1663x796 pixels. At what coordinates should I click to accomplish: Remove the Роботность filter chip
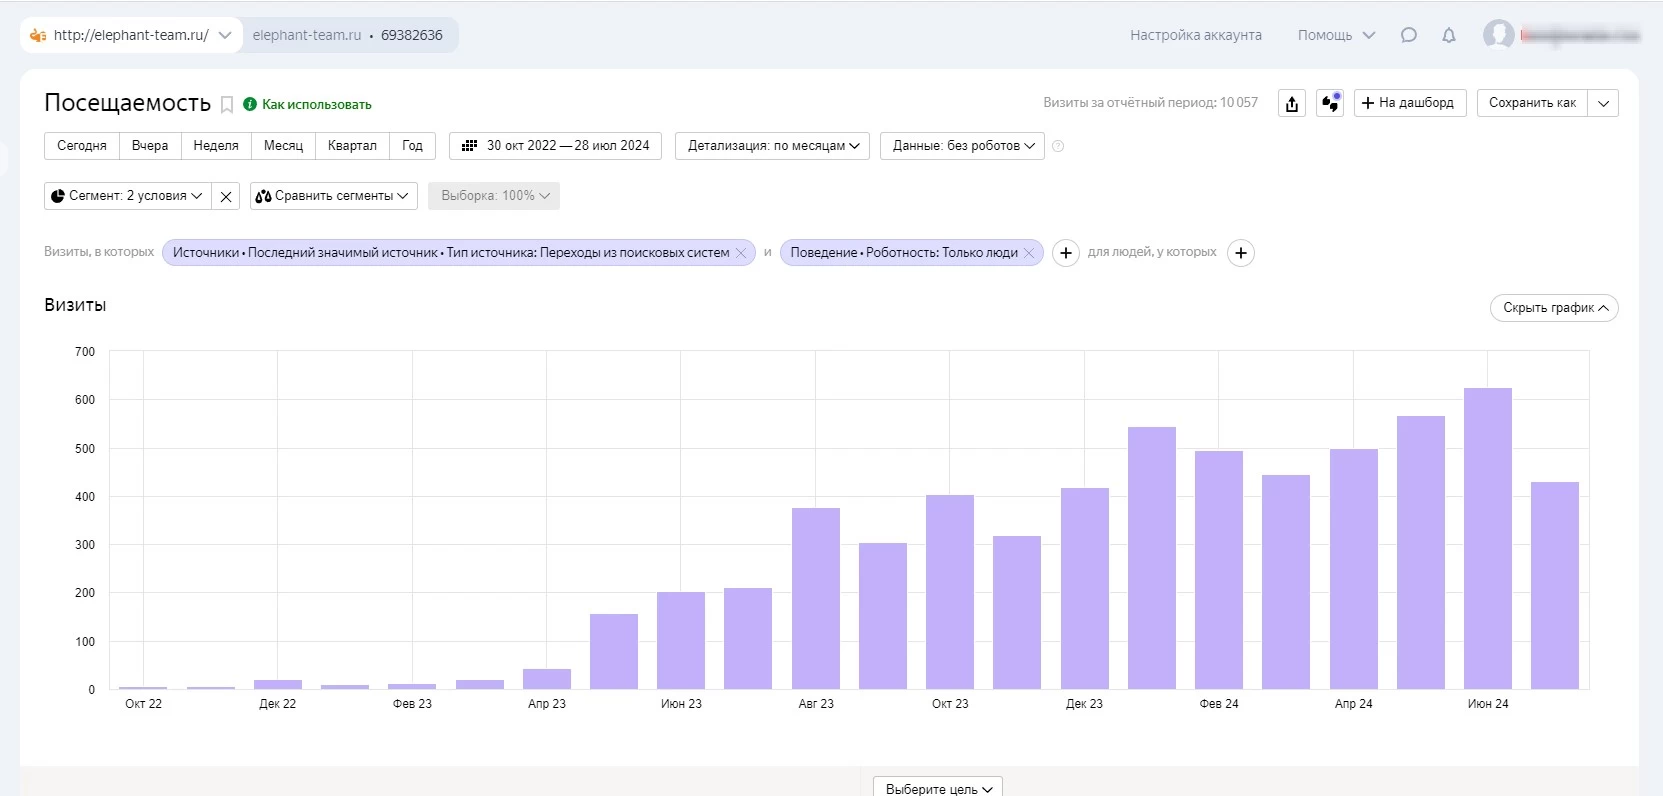click(1029, 253)
